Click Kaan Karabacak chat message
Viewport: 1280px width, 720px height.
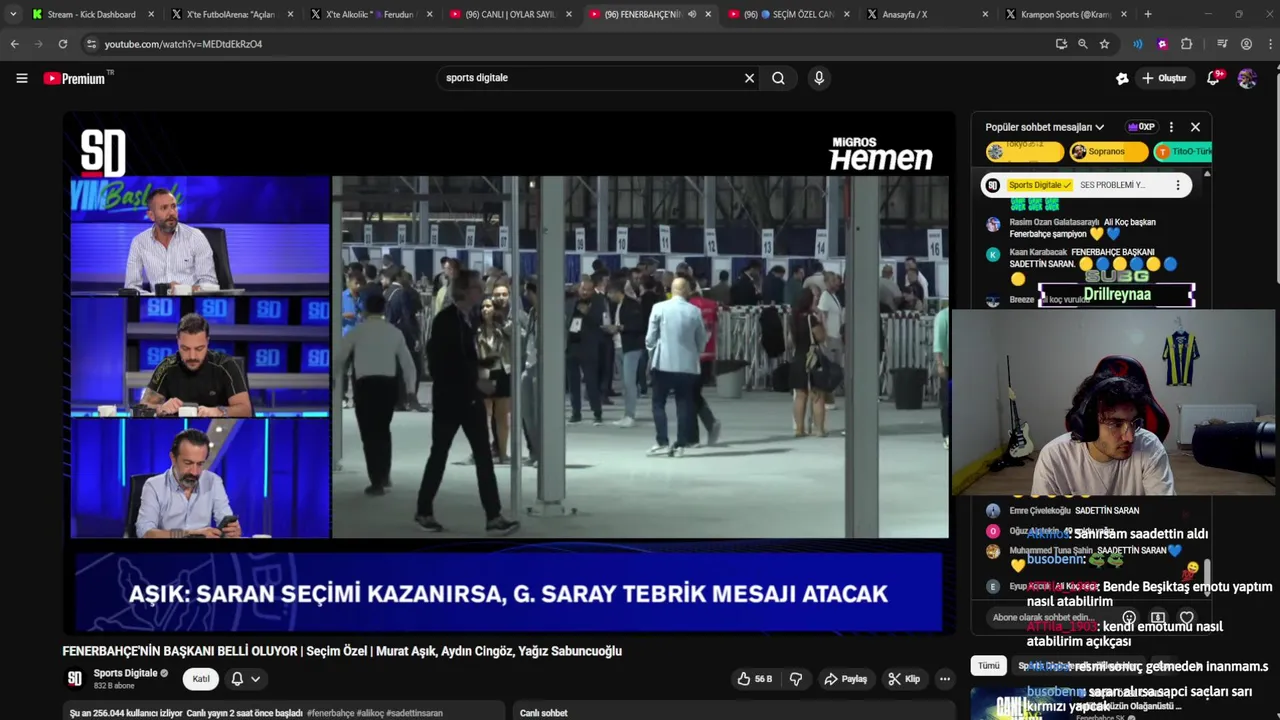(x=1090, y=265)
